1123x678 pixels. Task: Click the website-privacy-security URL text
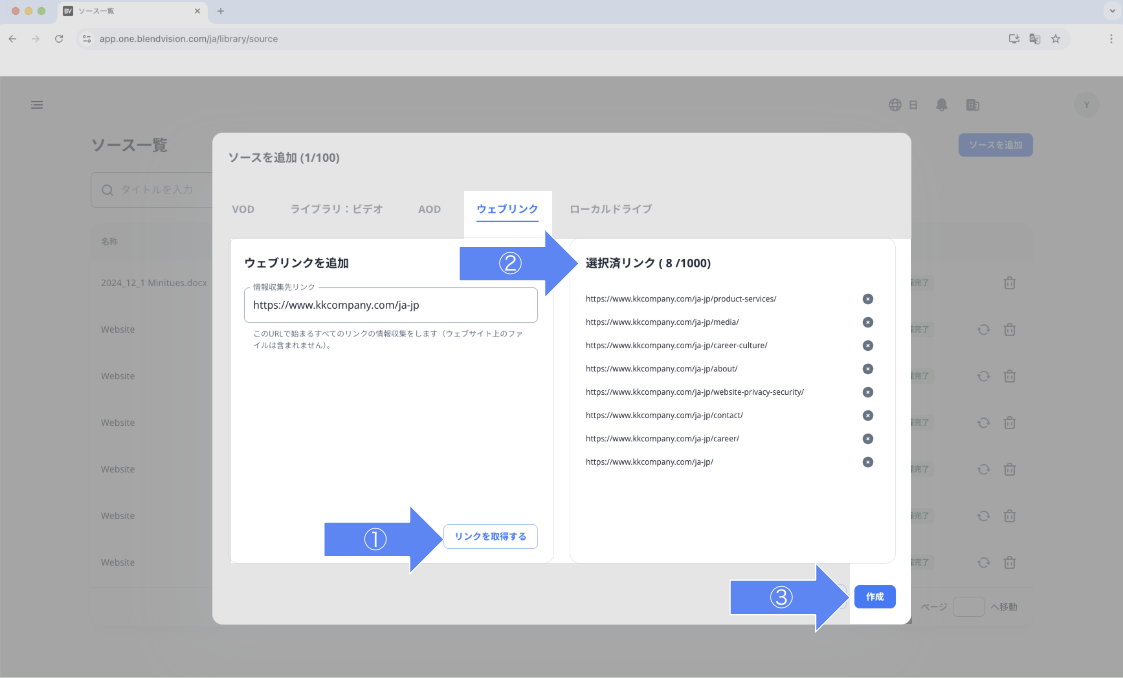click(695, 392)
